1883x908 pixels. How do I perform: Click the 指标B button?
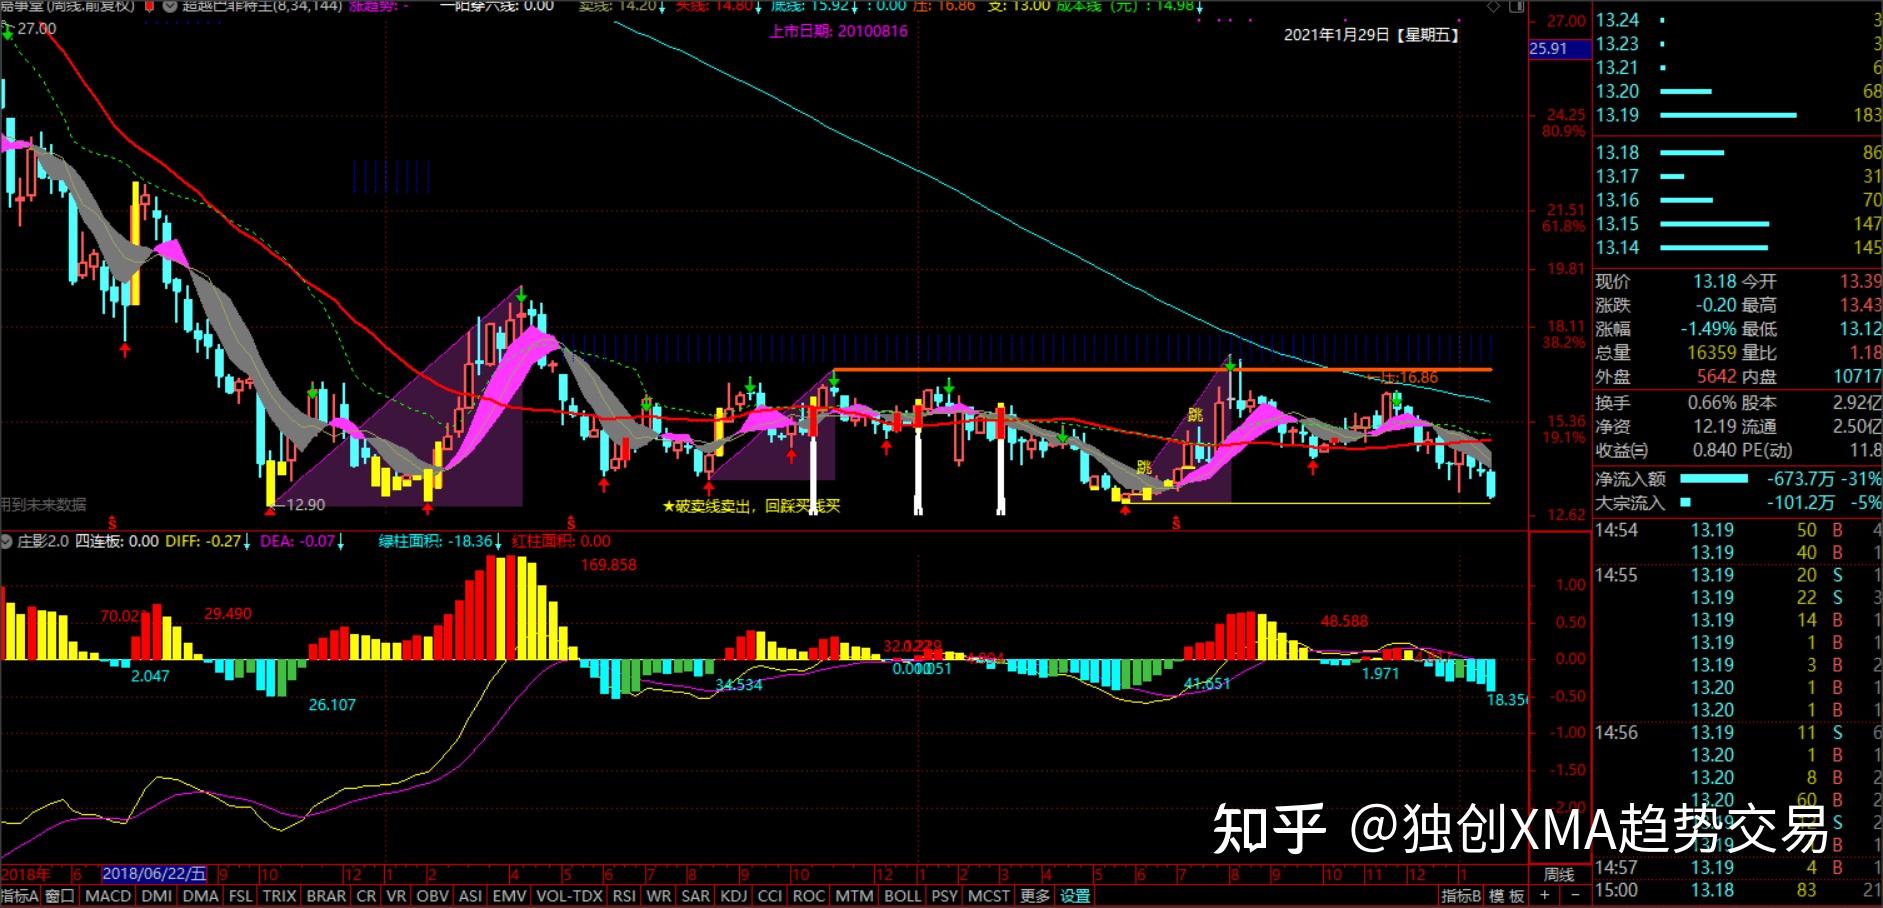[x=1461, y=896]
